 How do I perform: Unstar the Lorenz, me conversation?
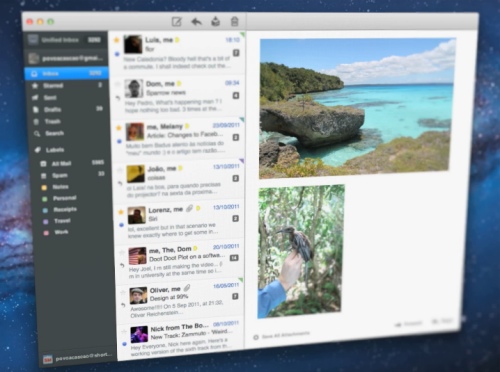point(121,212)
